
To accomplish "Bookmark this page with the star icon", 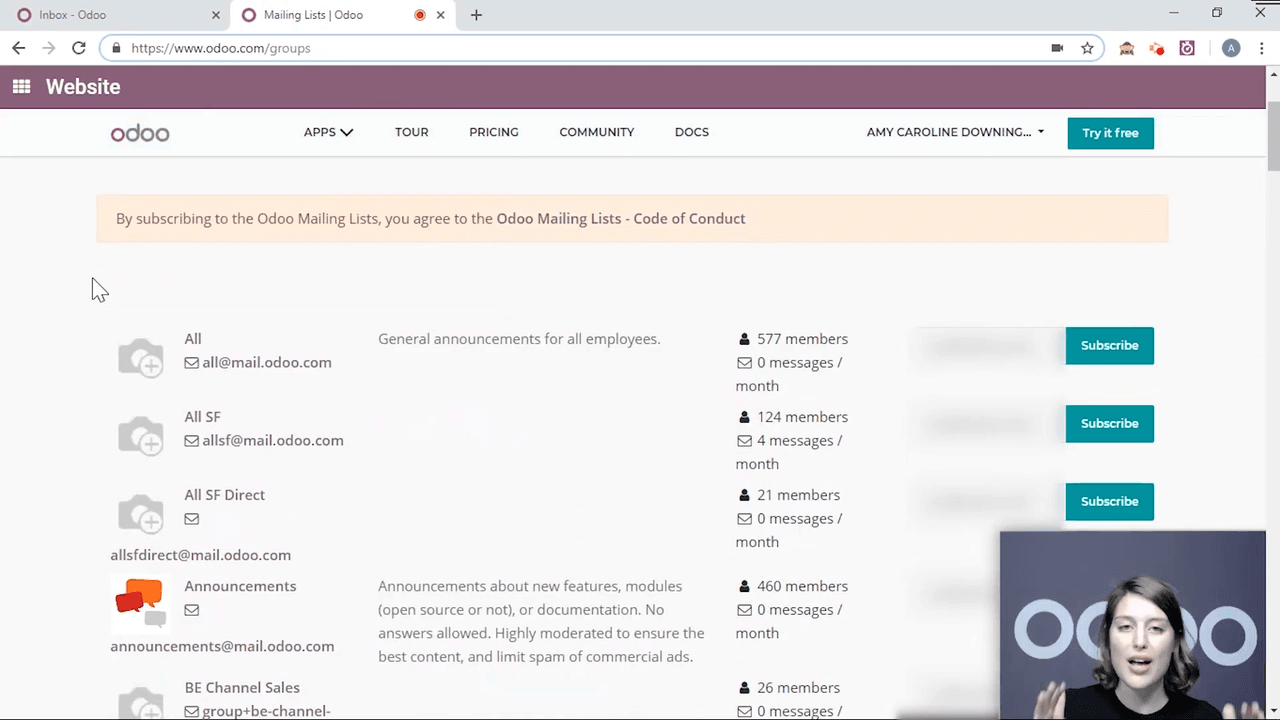I will (x=1087, y=48).
